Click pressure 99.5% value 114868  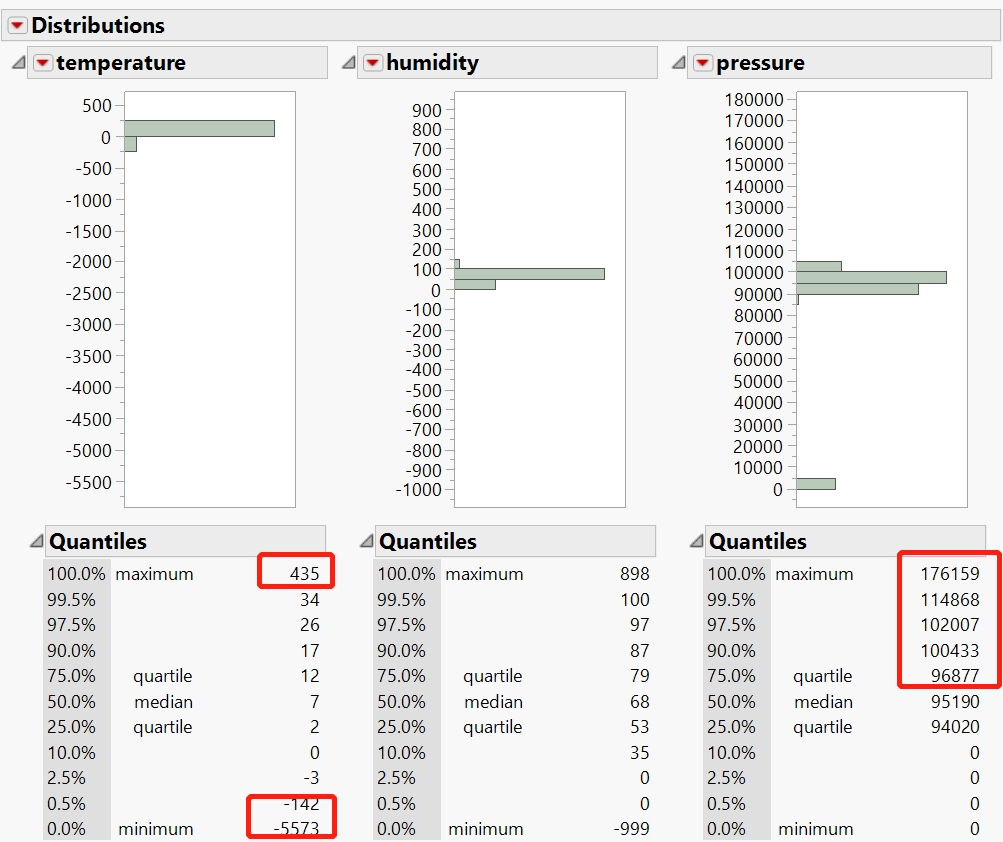tap(950, 600)
